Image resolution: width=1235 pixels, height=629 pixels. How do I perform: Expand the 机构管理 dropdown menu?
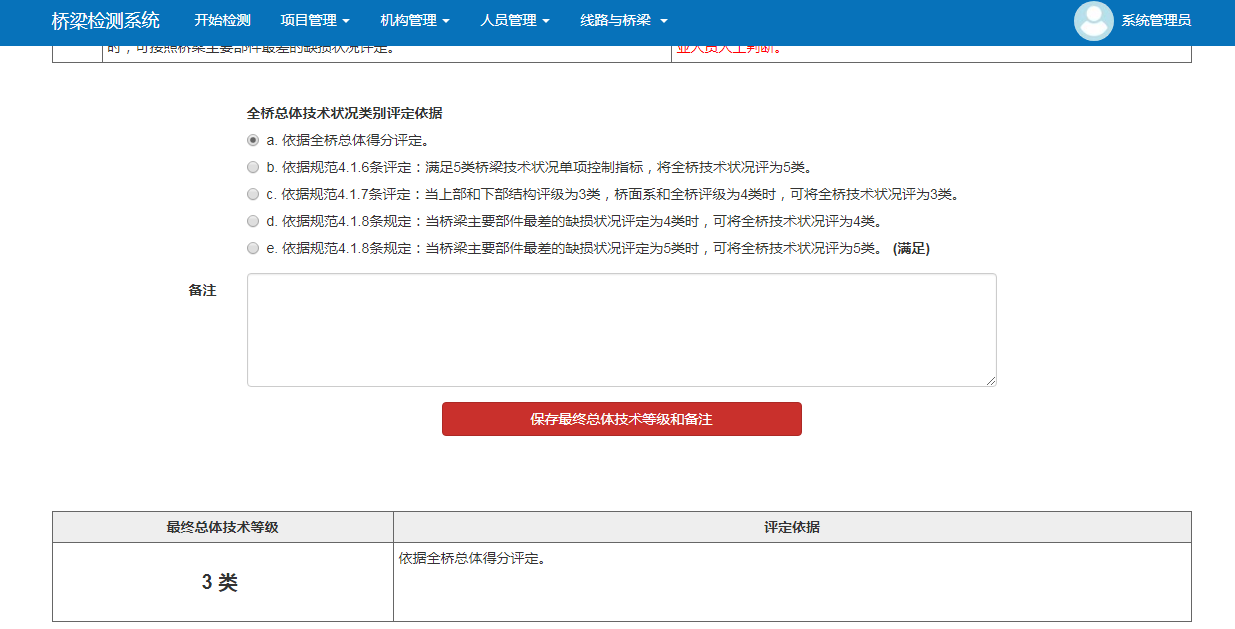(x=415, y=21)
